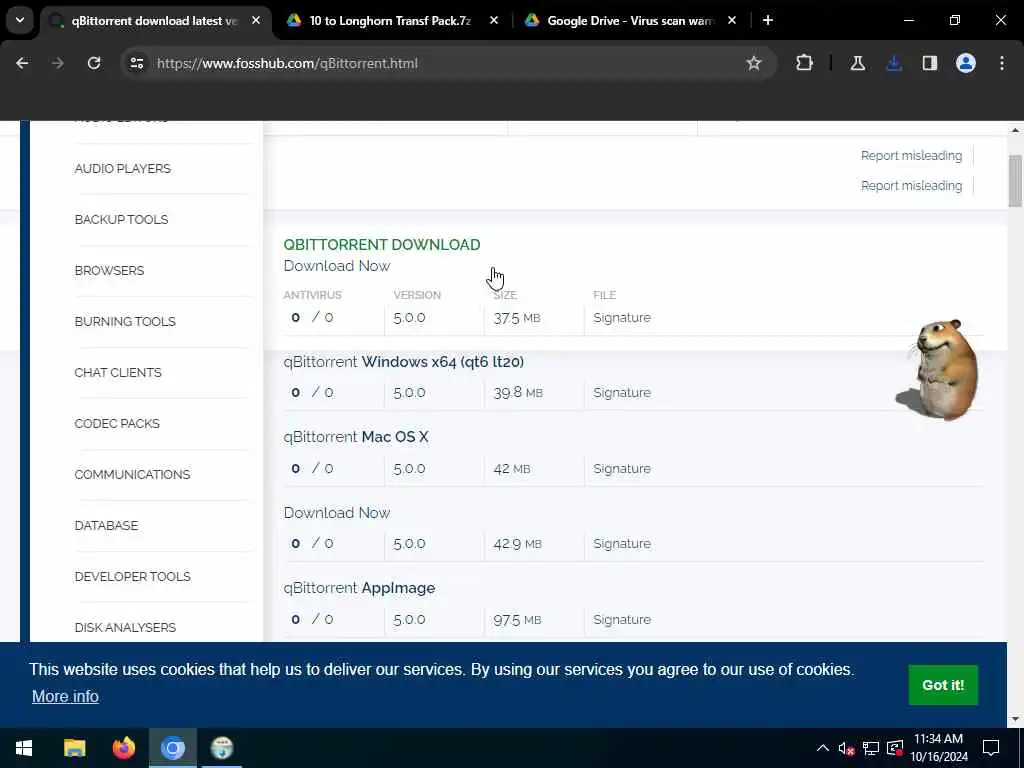Open DATABASE category

click(x=106, y=525)
